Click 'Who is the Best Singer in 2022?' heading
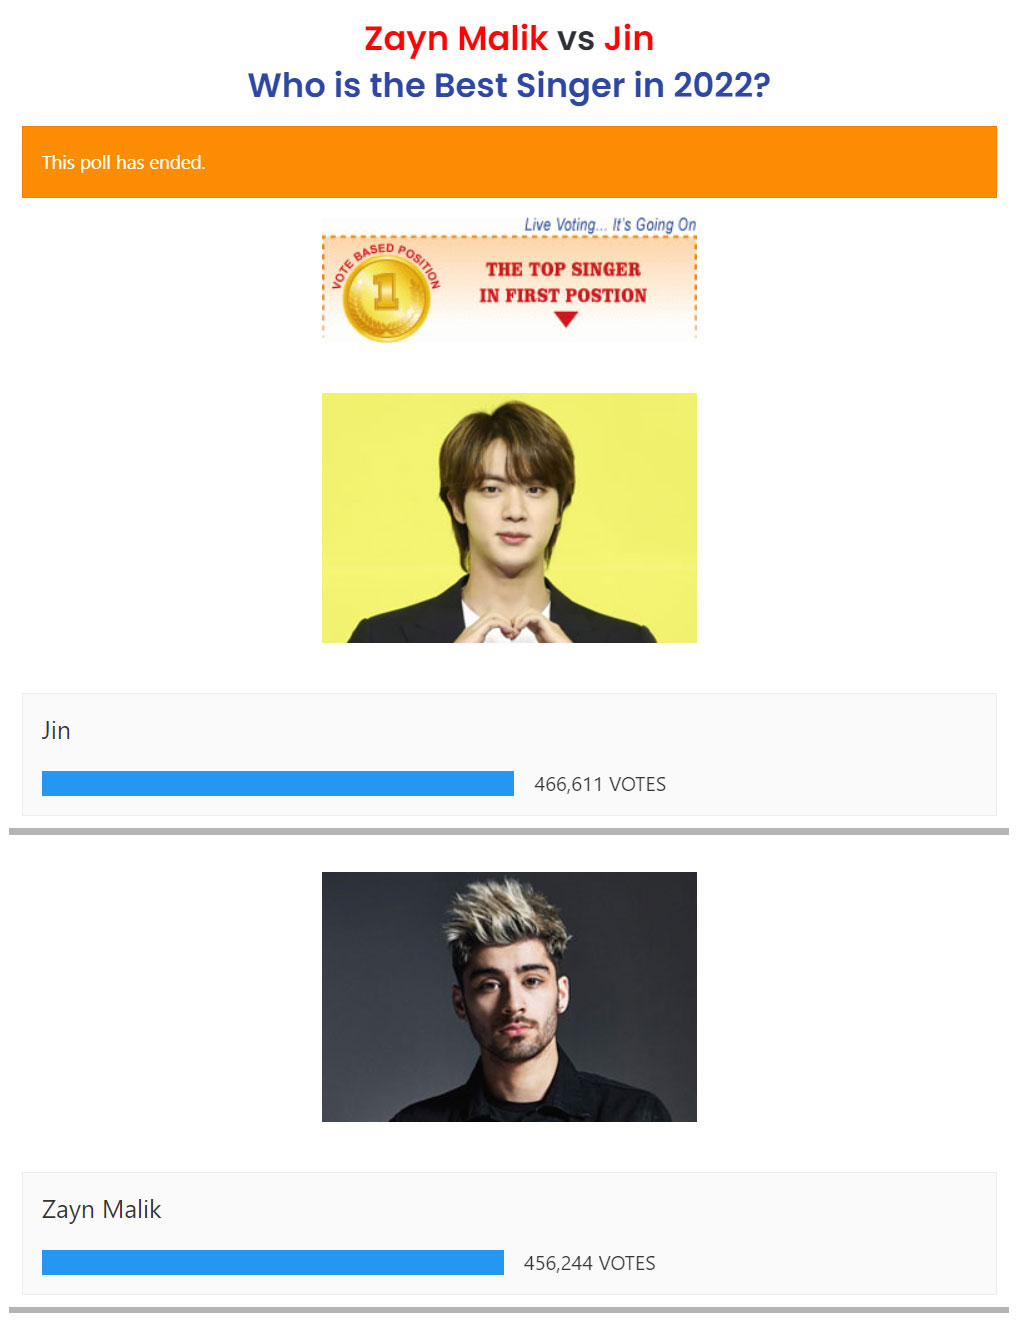 pos(509,86)
